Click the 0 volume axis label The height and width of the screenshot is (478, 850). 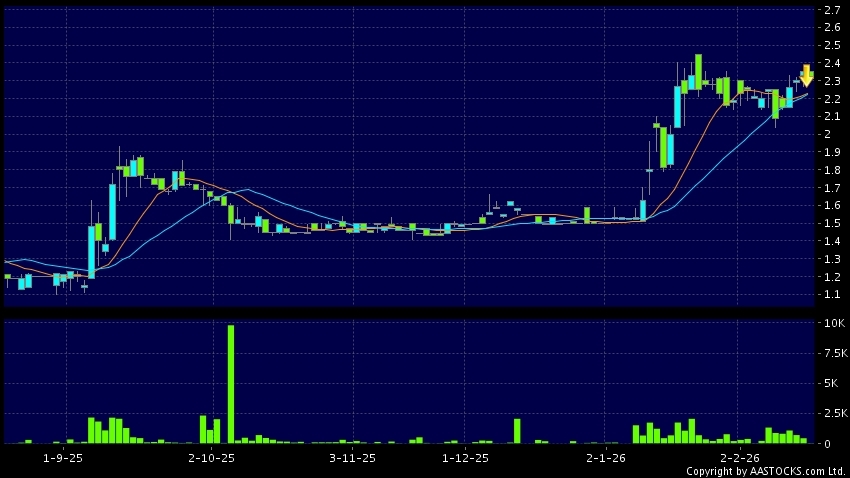(x=827, y=443)
